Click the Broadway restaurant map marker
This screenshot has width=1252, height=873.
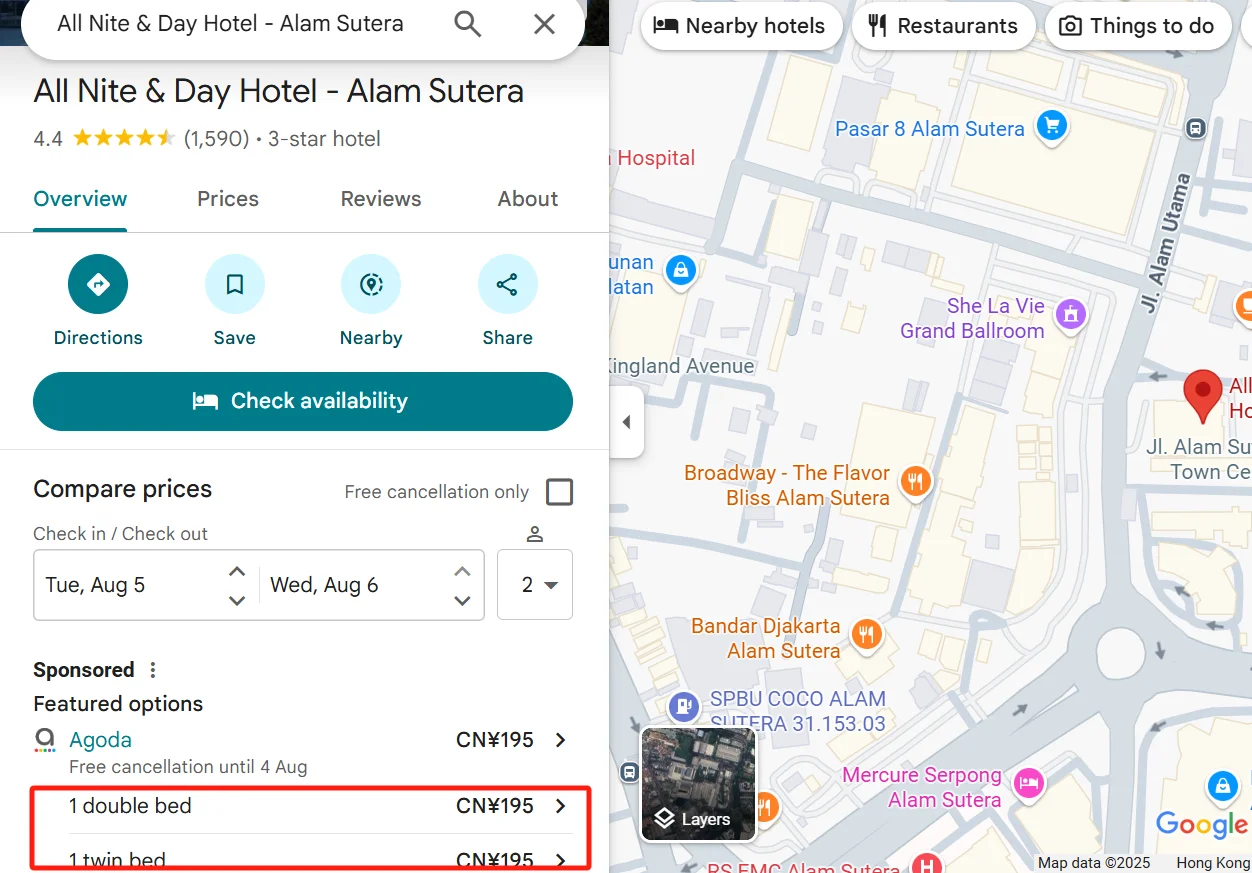click(915, 481)
